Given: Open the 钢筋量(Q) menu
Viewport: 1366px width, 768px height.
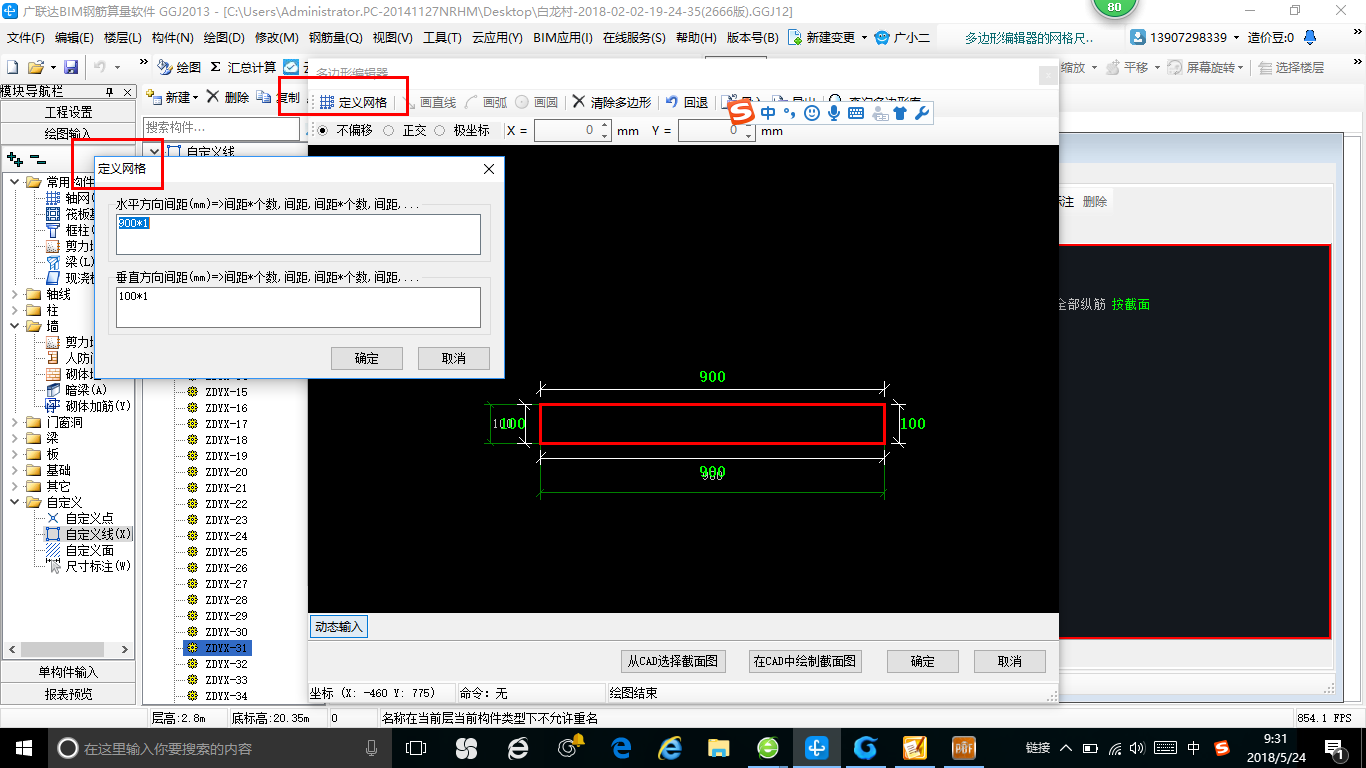Looking at the screenshot, I should coord(335,37).
